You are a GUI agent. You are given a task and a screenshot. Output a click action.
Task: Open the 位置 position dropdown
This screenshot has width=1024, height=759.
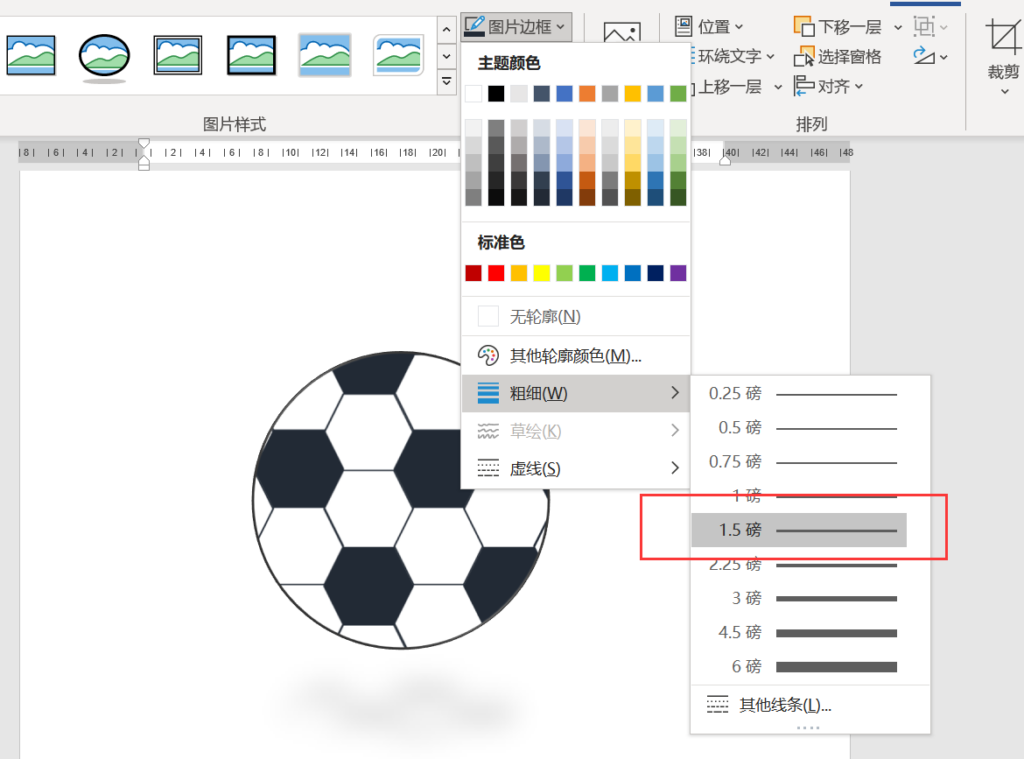pos(709,27)
